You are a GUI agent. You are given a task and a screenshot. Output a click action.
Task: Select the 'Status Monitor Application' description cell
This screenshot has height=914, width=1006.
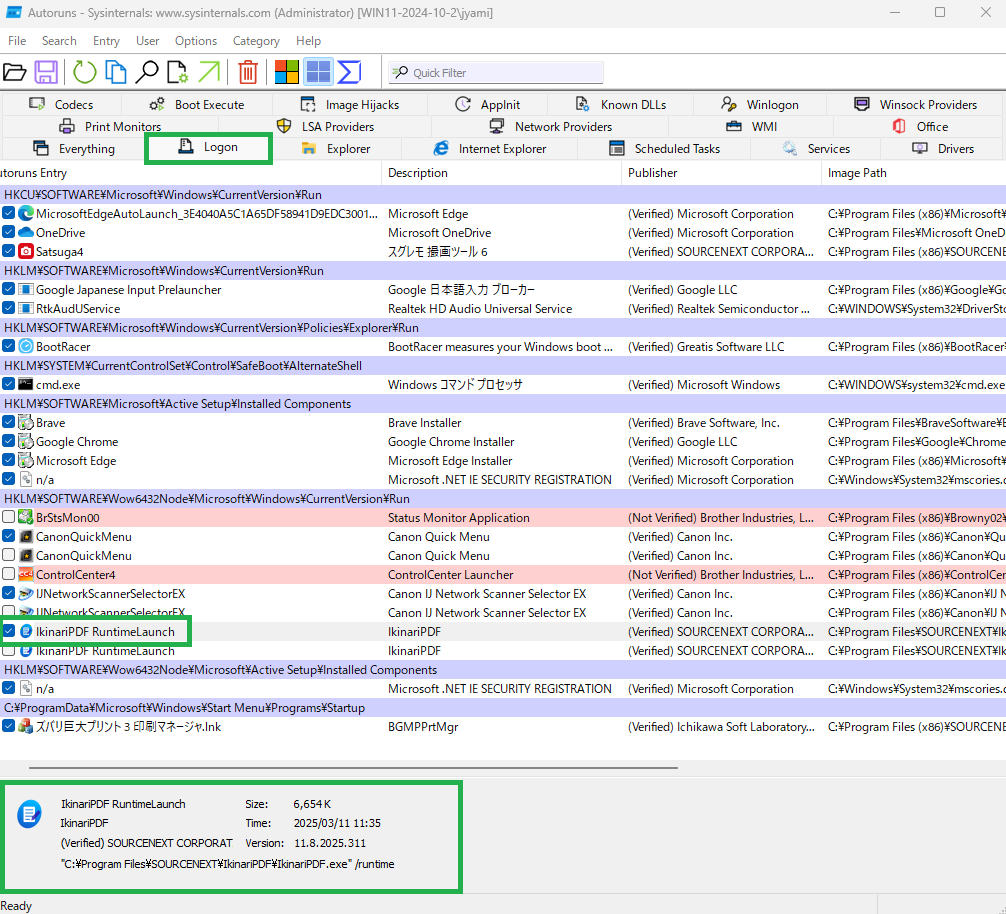[x=459, y=518]
